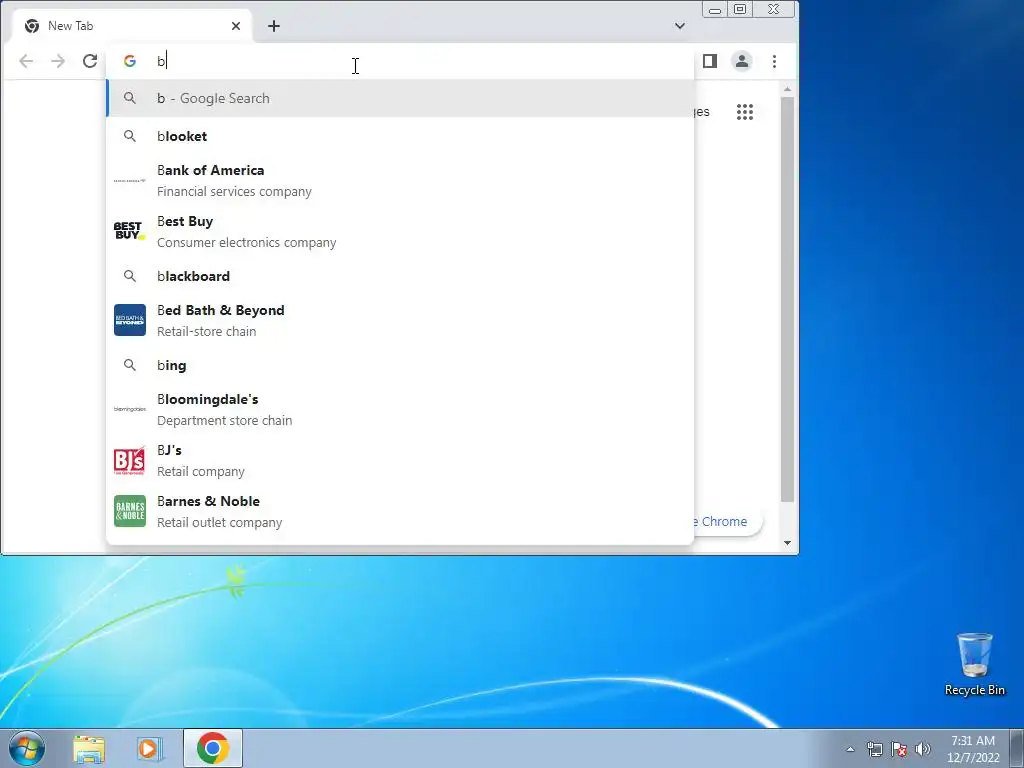Click the Bank of America logo icon
Viewport: 1024px width, 768px height.
pyautogui.click(x=130, y=180)
